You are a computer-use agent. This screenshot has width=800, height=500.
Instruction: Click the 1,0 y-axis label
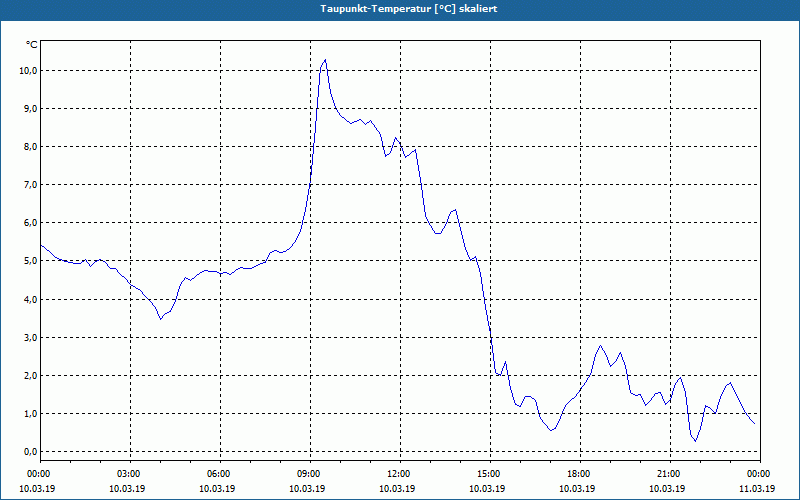click(31, 414)
